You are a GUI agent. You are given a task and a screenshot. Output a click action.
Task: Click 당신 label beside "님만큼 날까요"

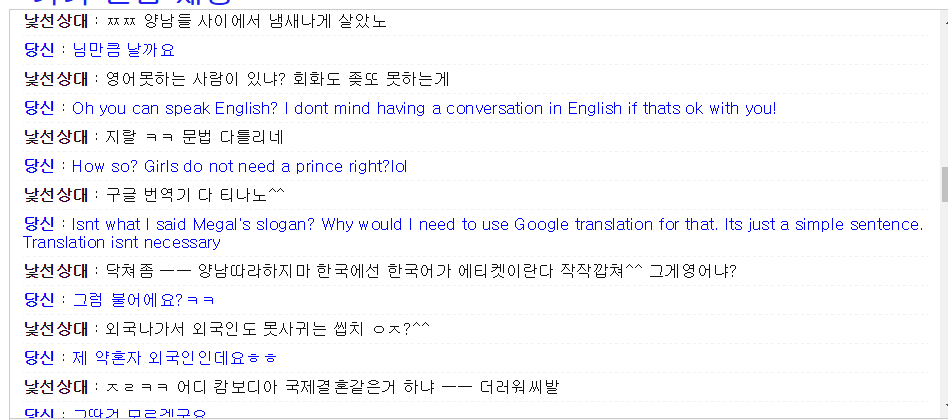coord(39,50)
